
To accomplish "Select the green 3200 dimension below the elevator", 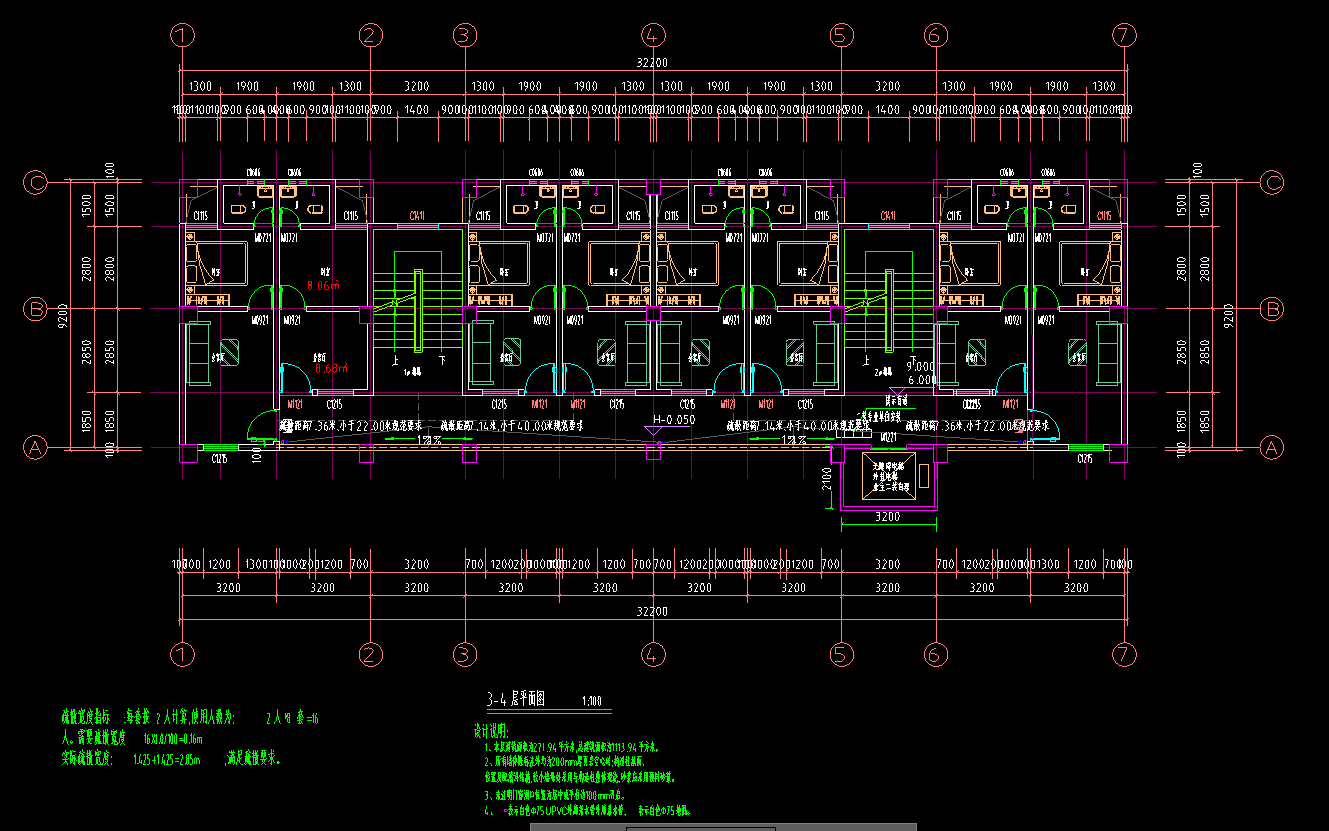I will pyautogui.click(x=888, y=517).
